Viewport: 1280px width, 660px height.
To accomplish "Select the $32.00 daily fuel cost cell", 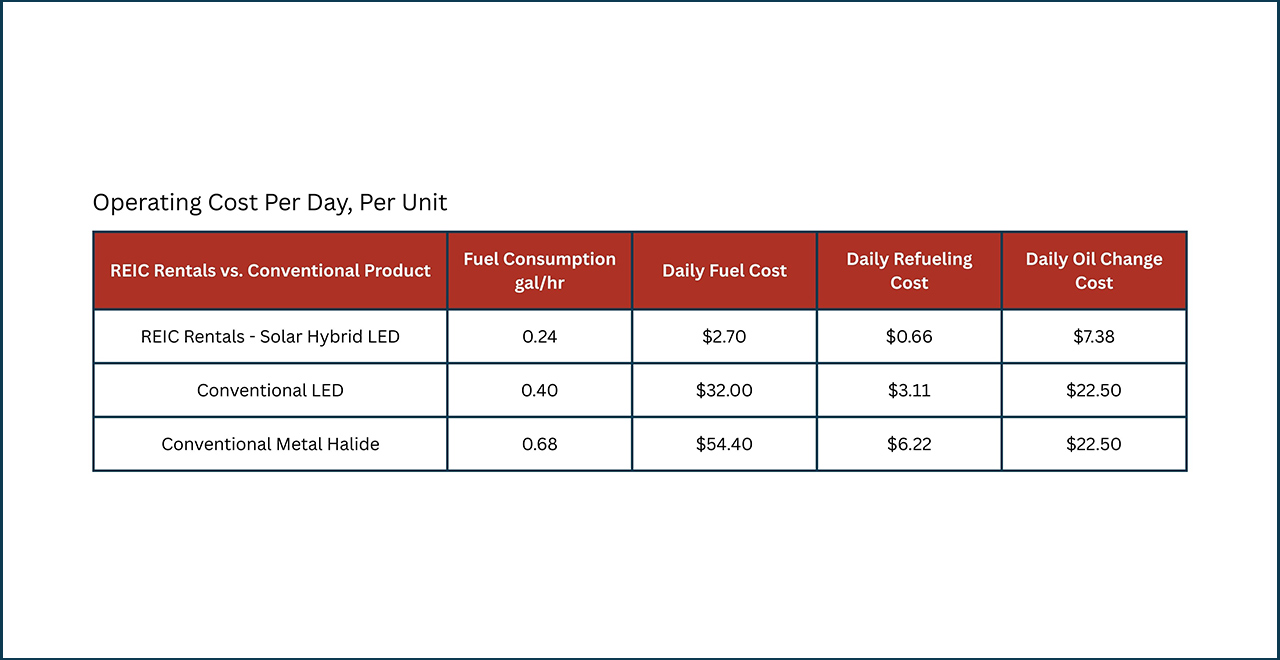I will coord(724,390).
